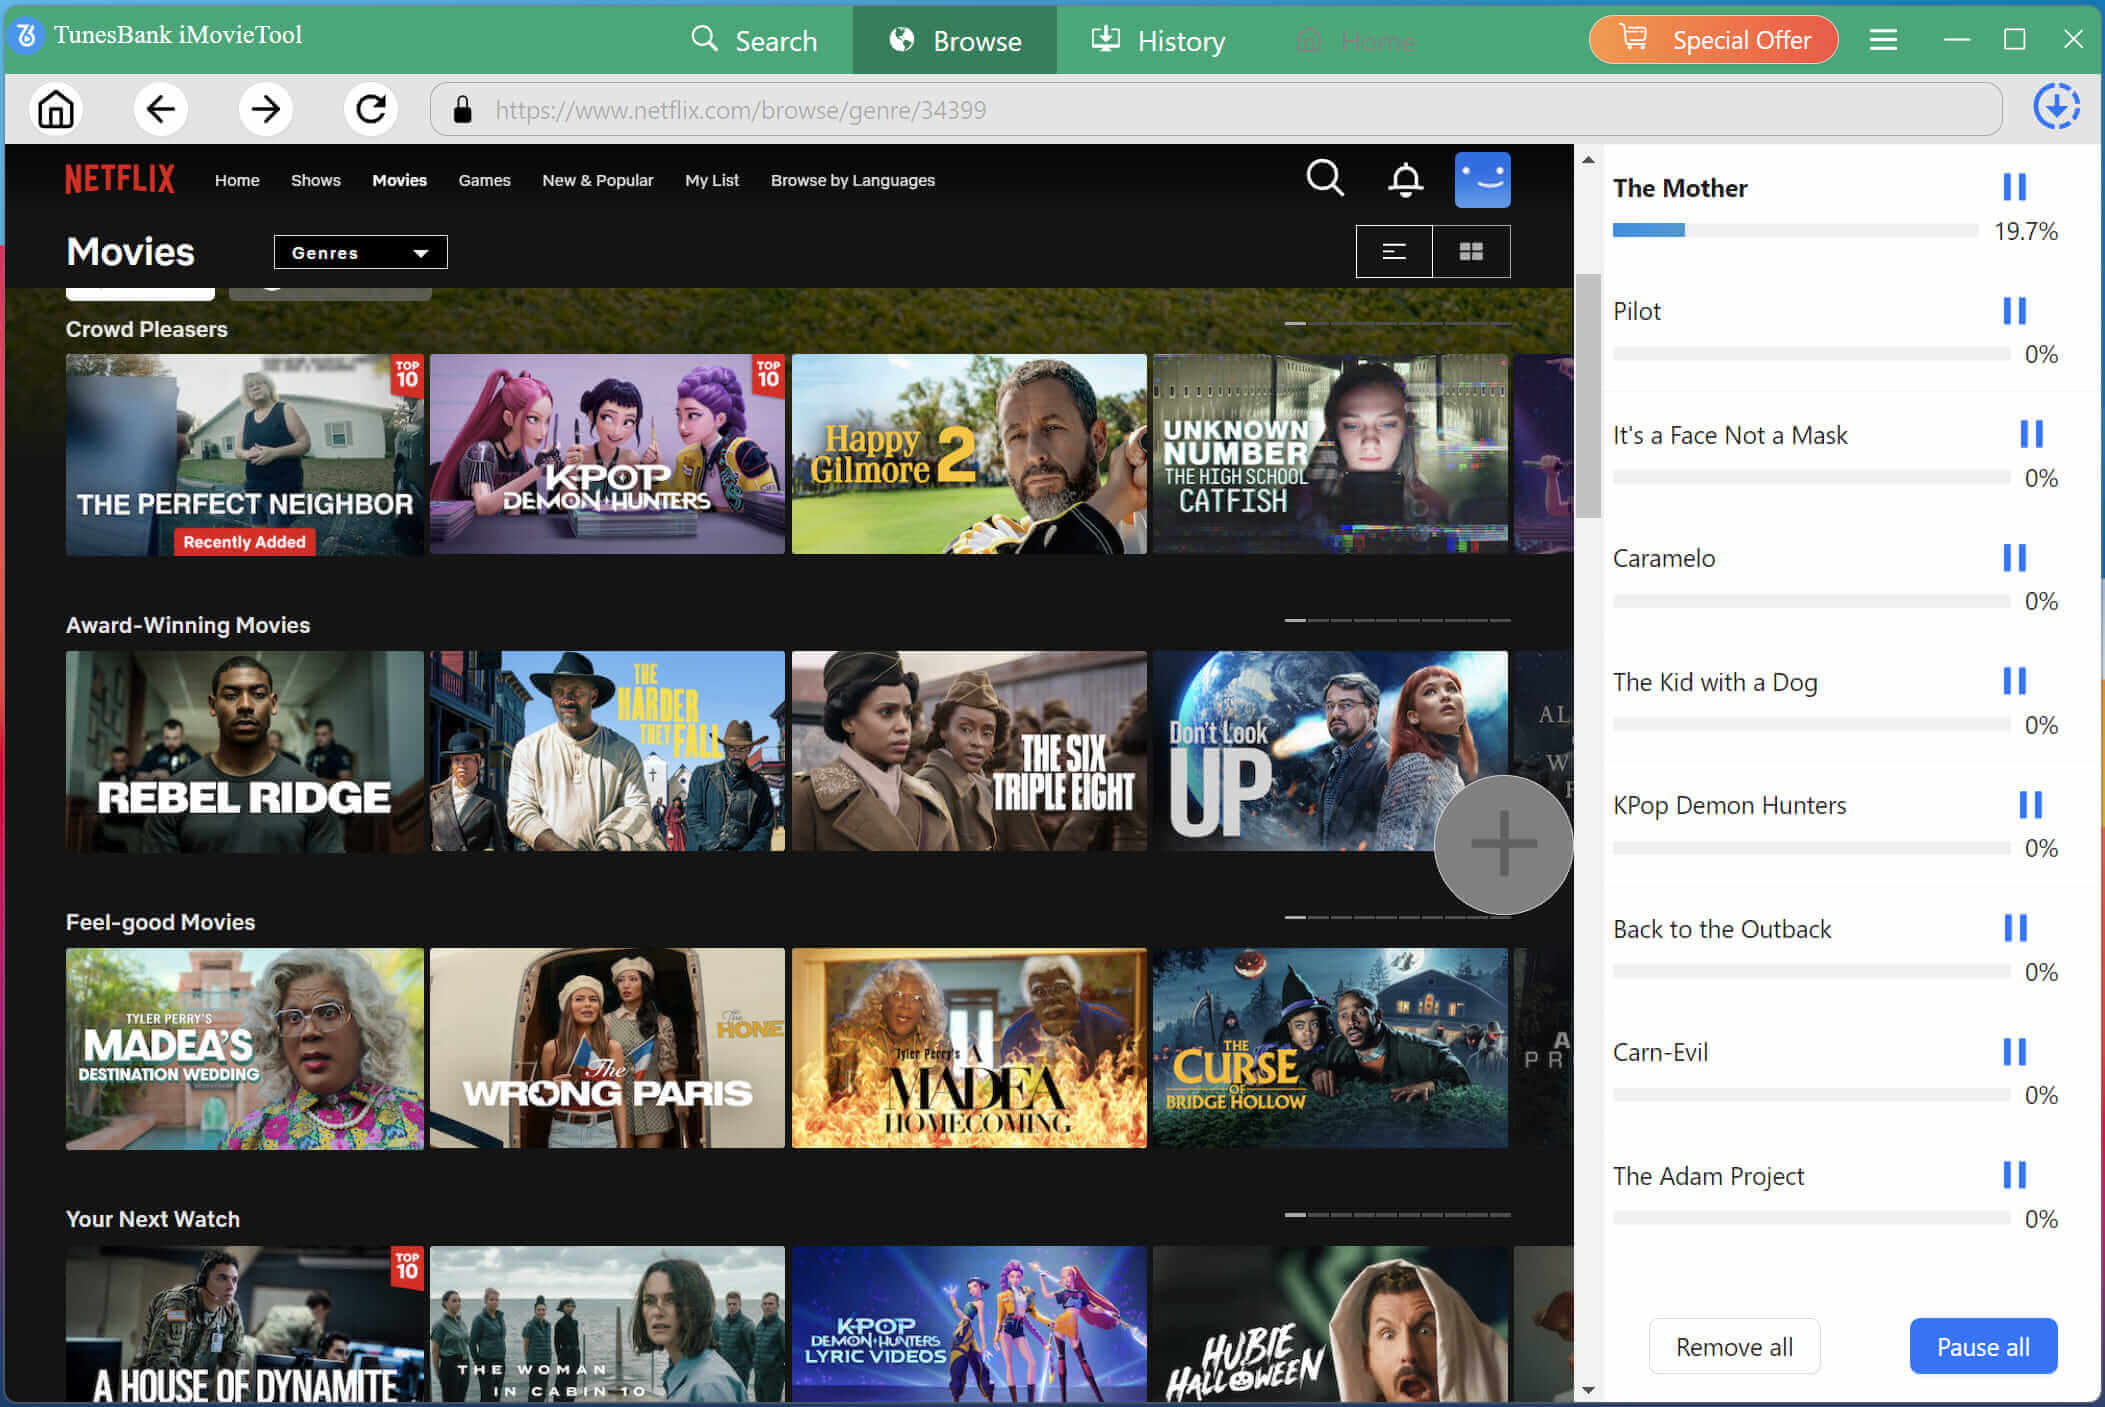
Task: Pause KPop Demon Hunters download
Action: [x=2030, y=805]
